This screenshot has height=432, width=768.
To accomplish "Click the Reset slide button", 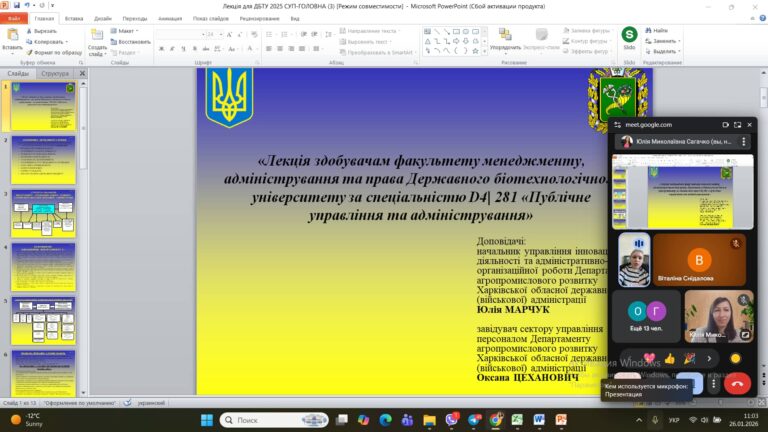I will [131, 41].
